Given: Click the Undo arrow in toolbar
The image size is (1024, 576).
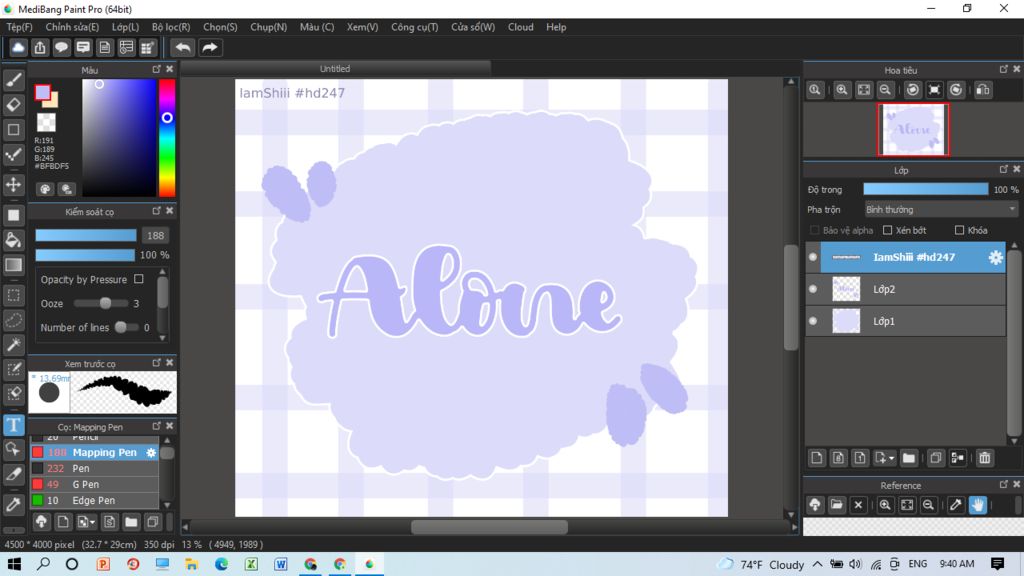Looking at the screenshot, I should 183,48.
